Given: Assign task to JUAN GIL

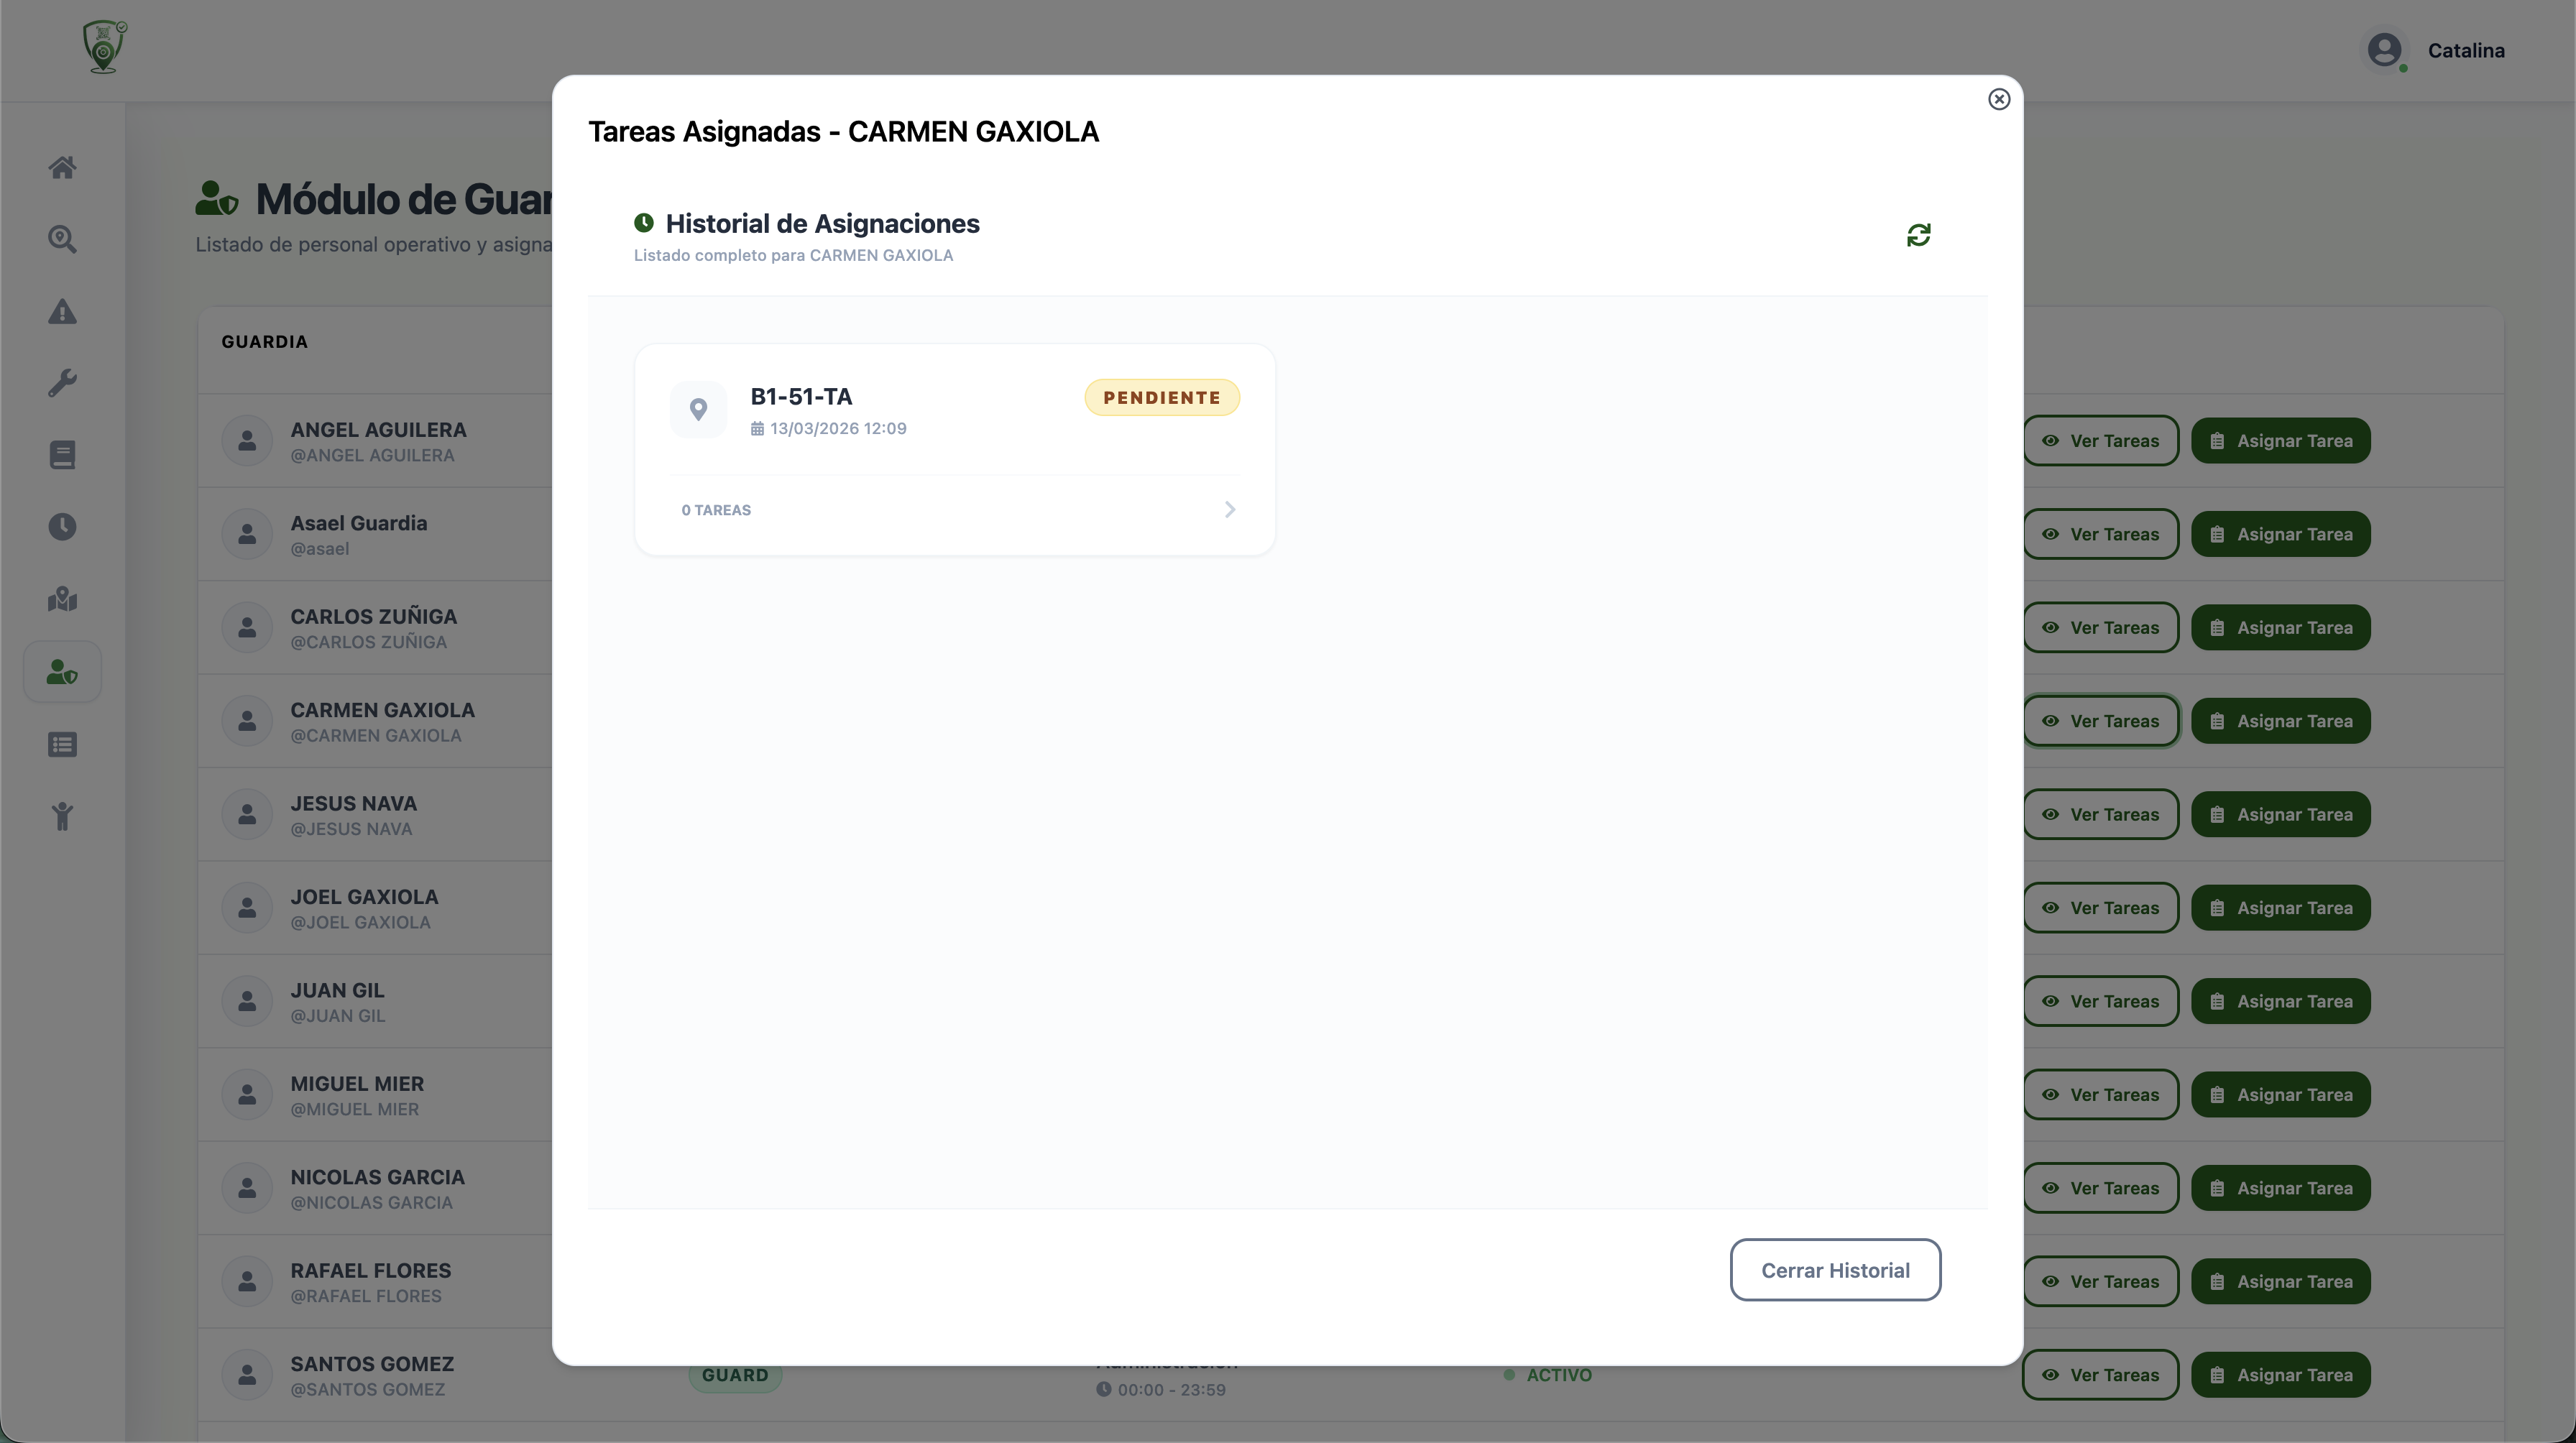Looking at the screenshot, I should [2280, 1001].
